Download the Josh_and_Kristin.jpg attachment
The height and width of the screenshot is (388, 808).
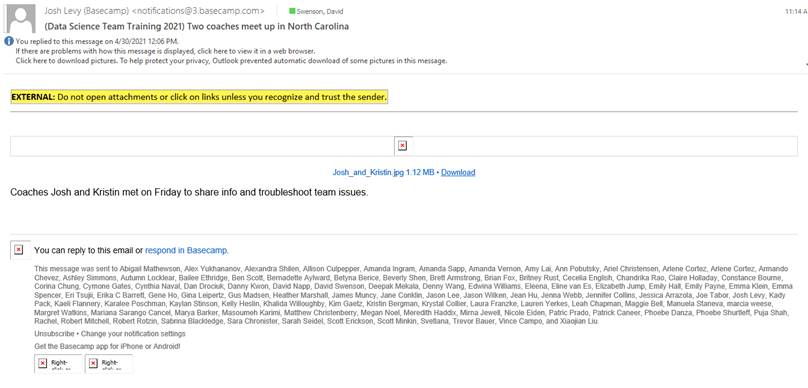pyautogui.click(x=458, y=172)
